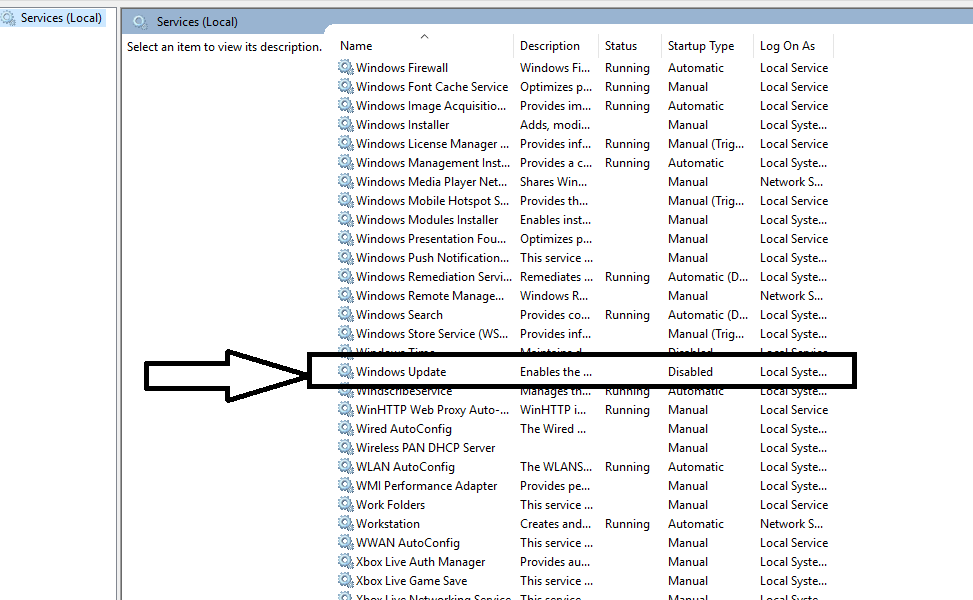Click the gear icon next to Workstation
The width and height of the screenshot is (973, 600).
[x=346, y=524]
